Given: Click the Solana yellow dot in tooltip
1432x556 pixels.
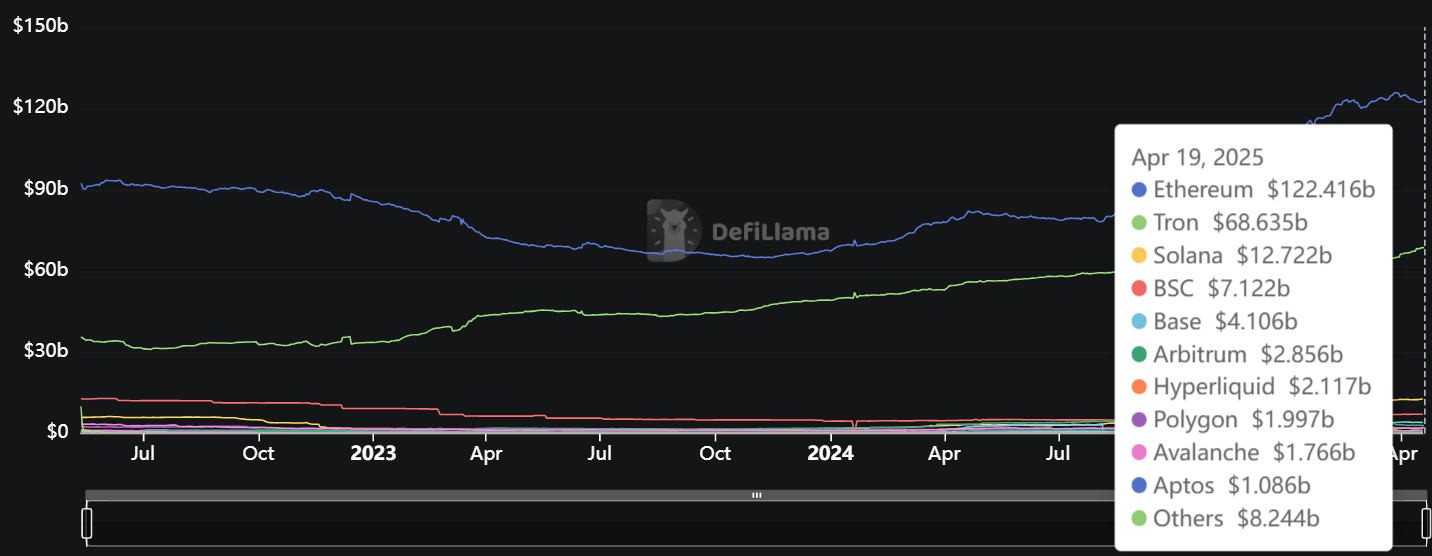Looking at the screenshot, I should coord(1139,256).
